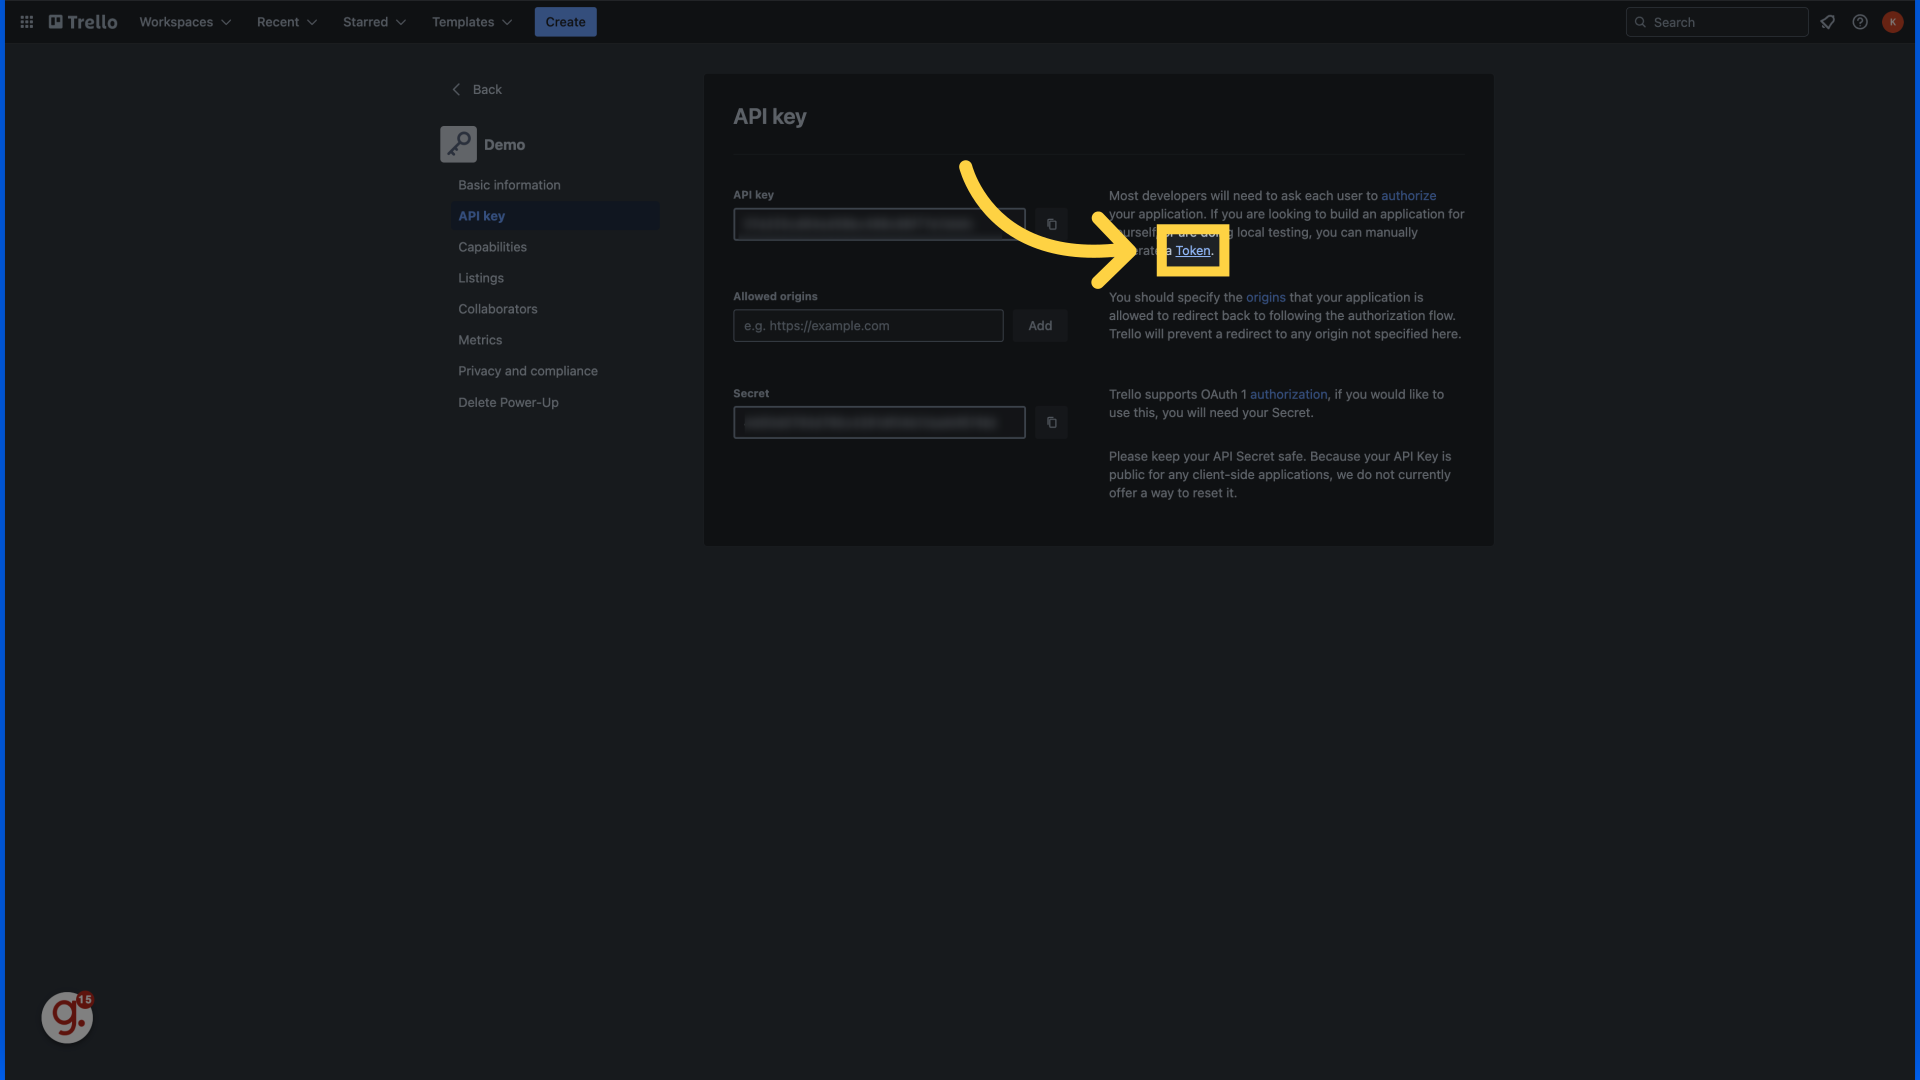Select API key in sidebar
The image size is (1920, 1080).
554,216
